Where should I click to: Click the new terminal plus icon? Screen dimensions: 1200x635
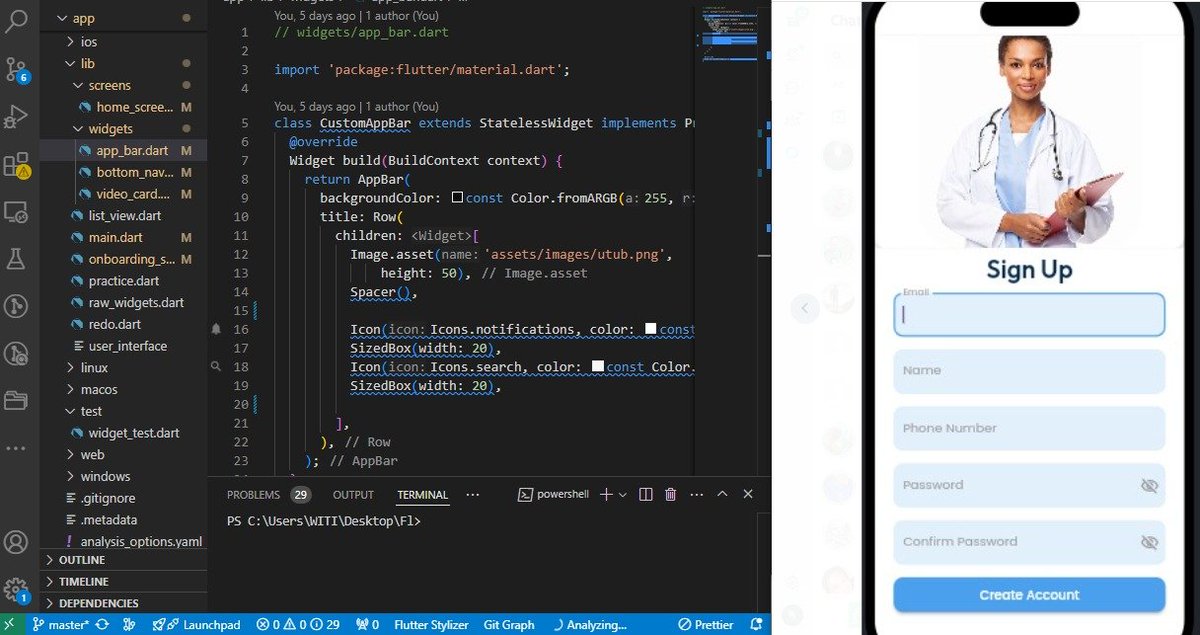[605, 494]
